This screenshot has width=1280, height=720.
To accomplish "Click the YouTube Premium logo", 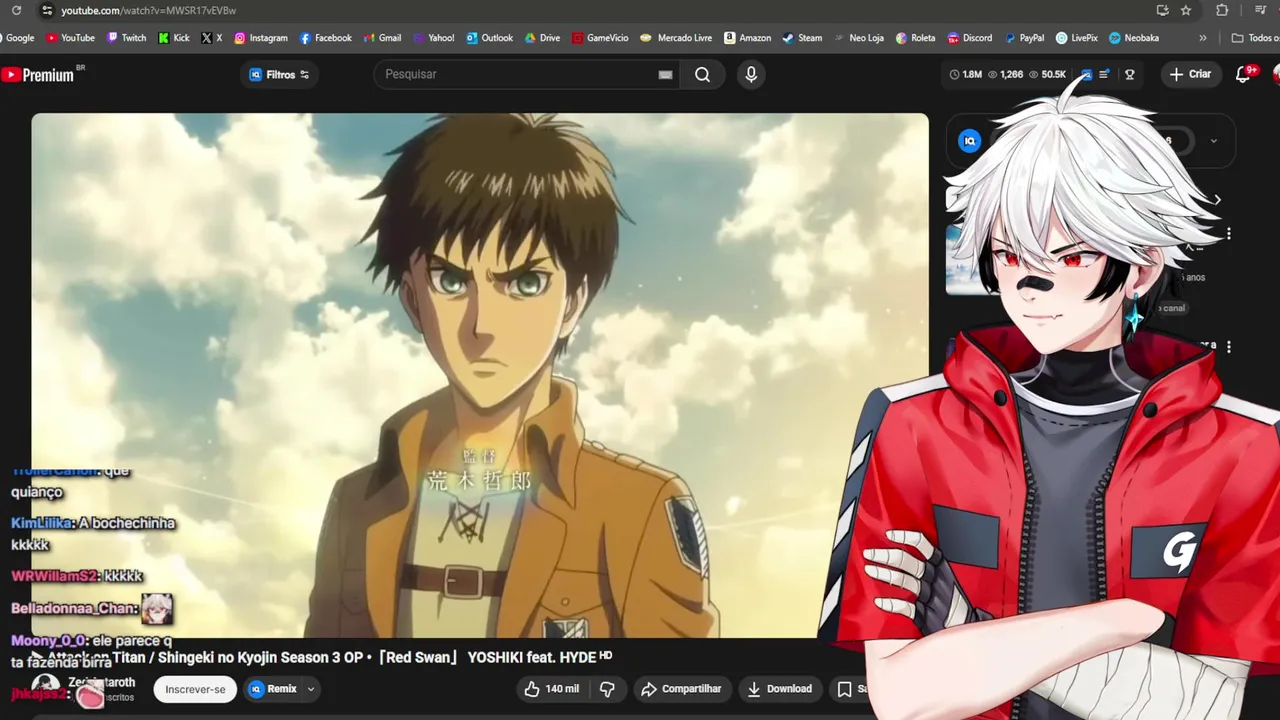I will pyautogui.click(x=37, y=75).
